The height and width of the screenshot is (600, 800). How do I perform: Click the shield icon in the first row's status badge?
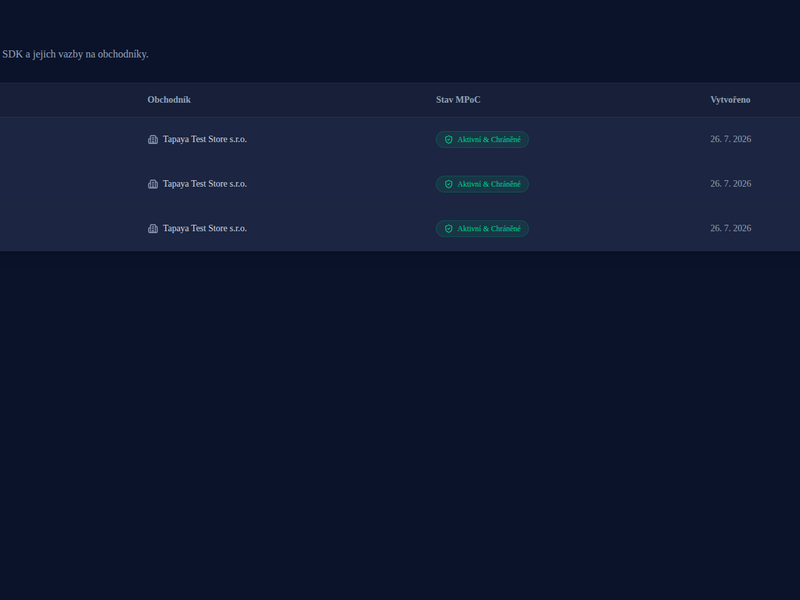pyautogui.click(x=448, y=140)
